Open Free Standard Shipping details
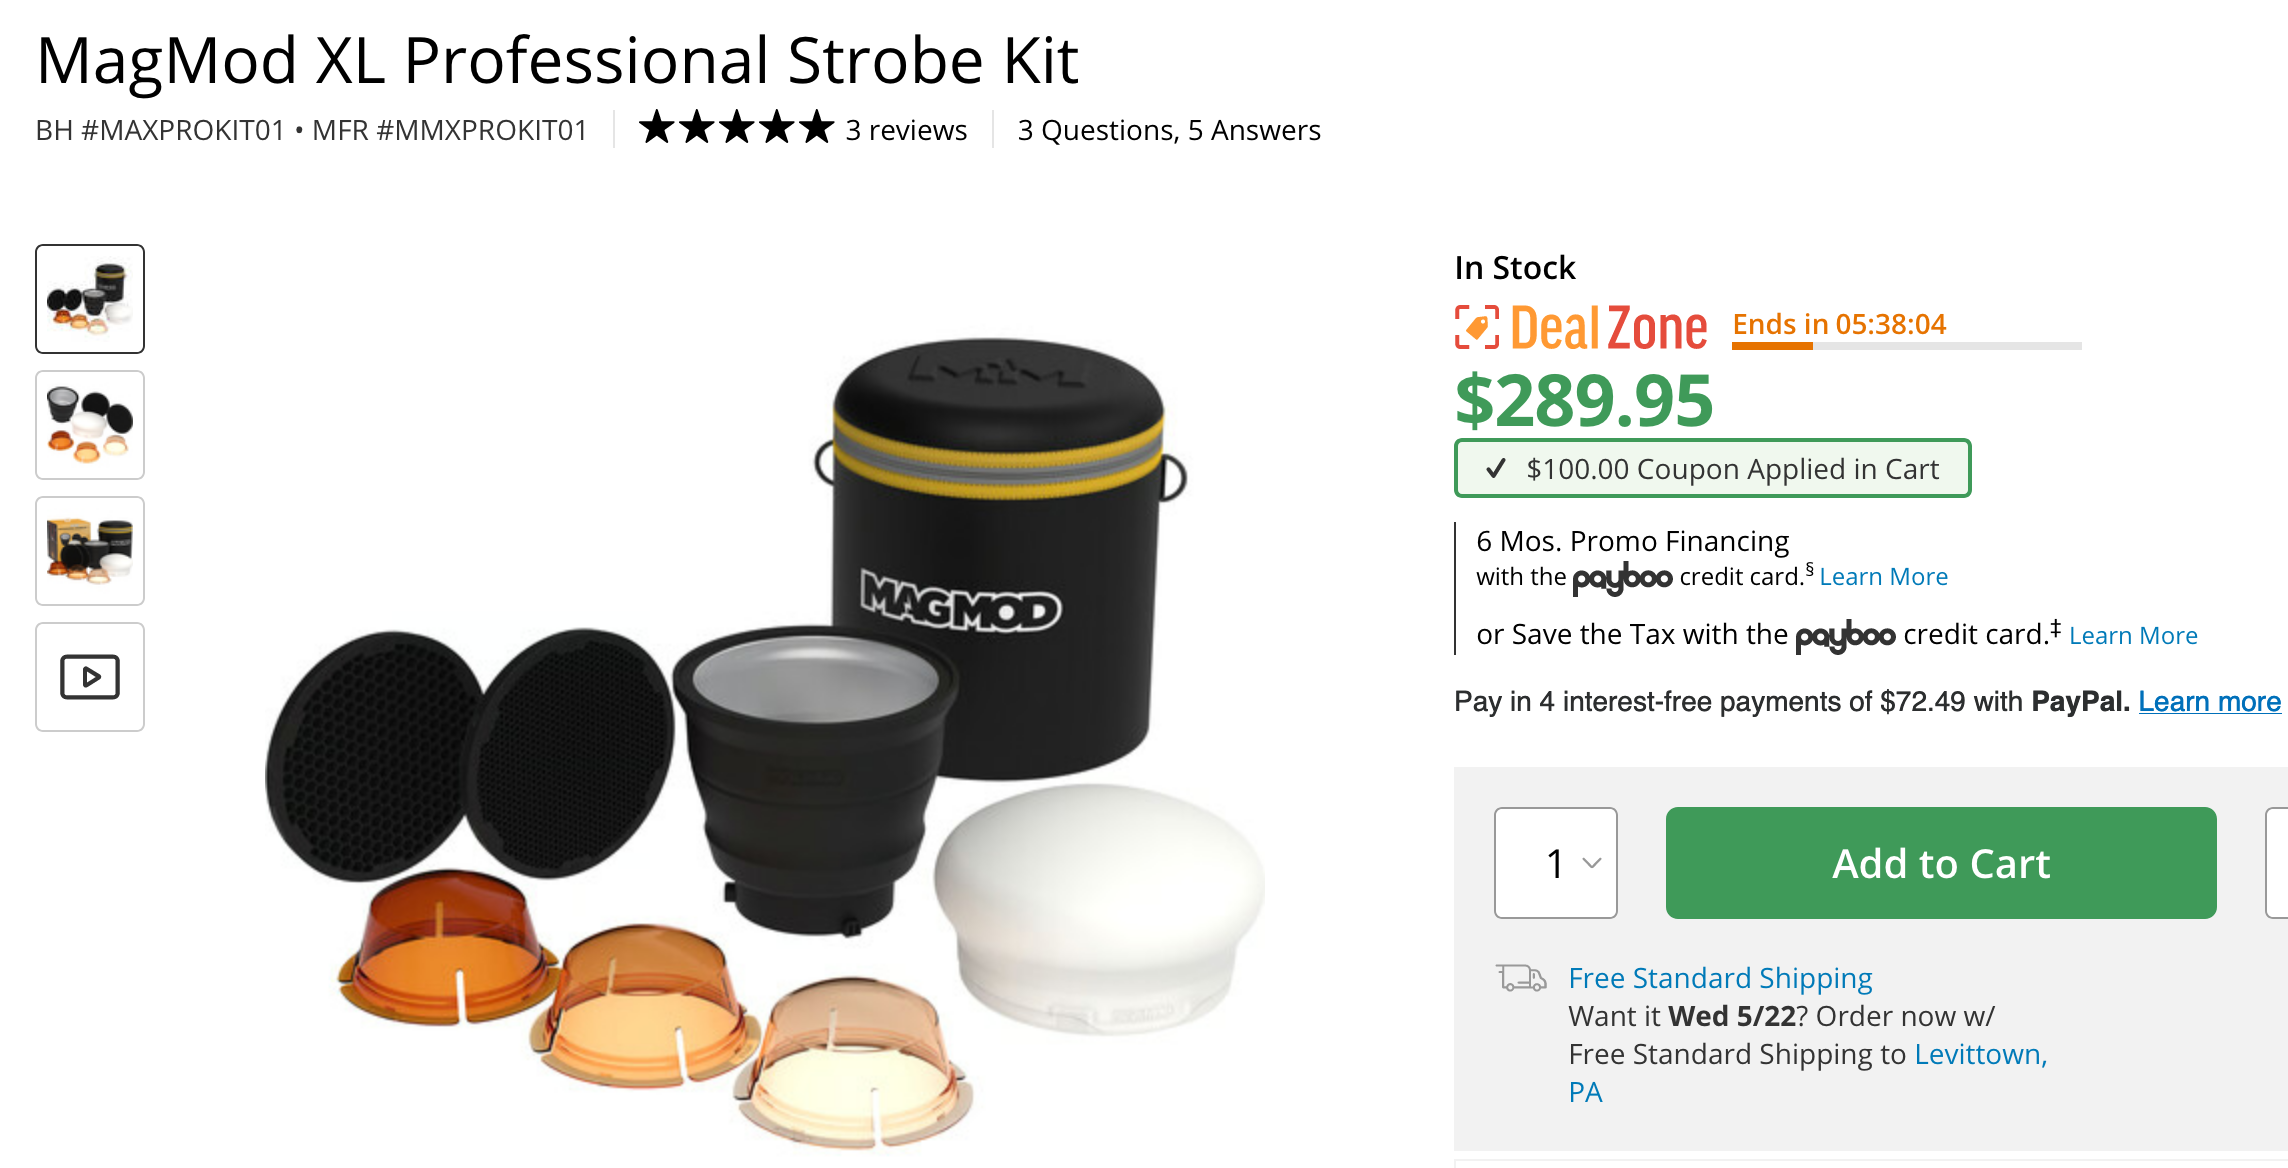The height and width of the screenshot is (1168, 2288). click(1720, 978)
